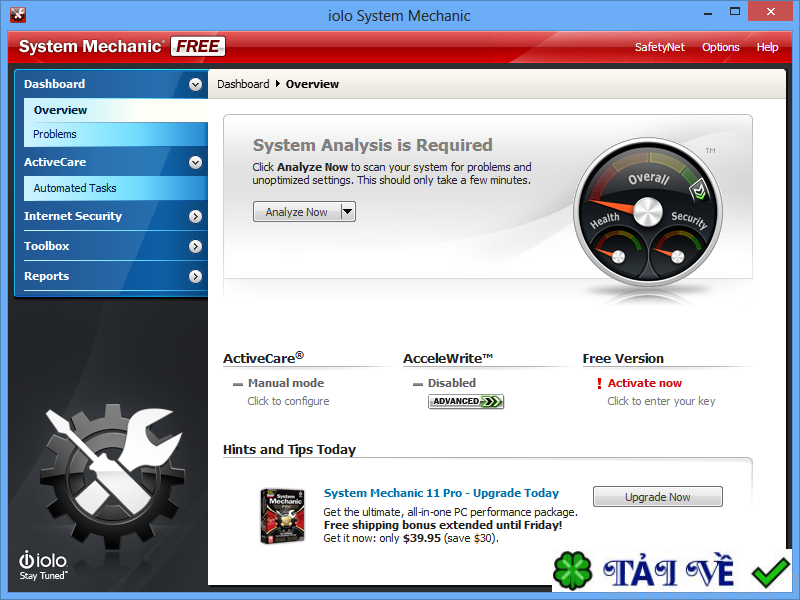
Task: Open the Options menu
Action: [720, 47]
